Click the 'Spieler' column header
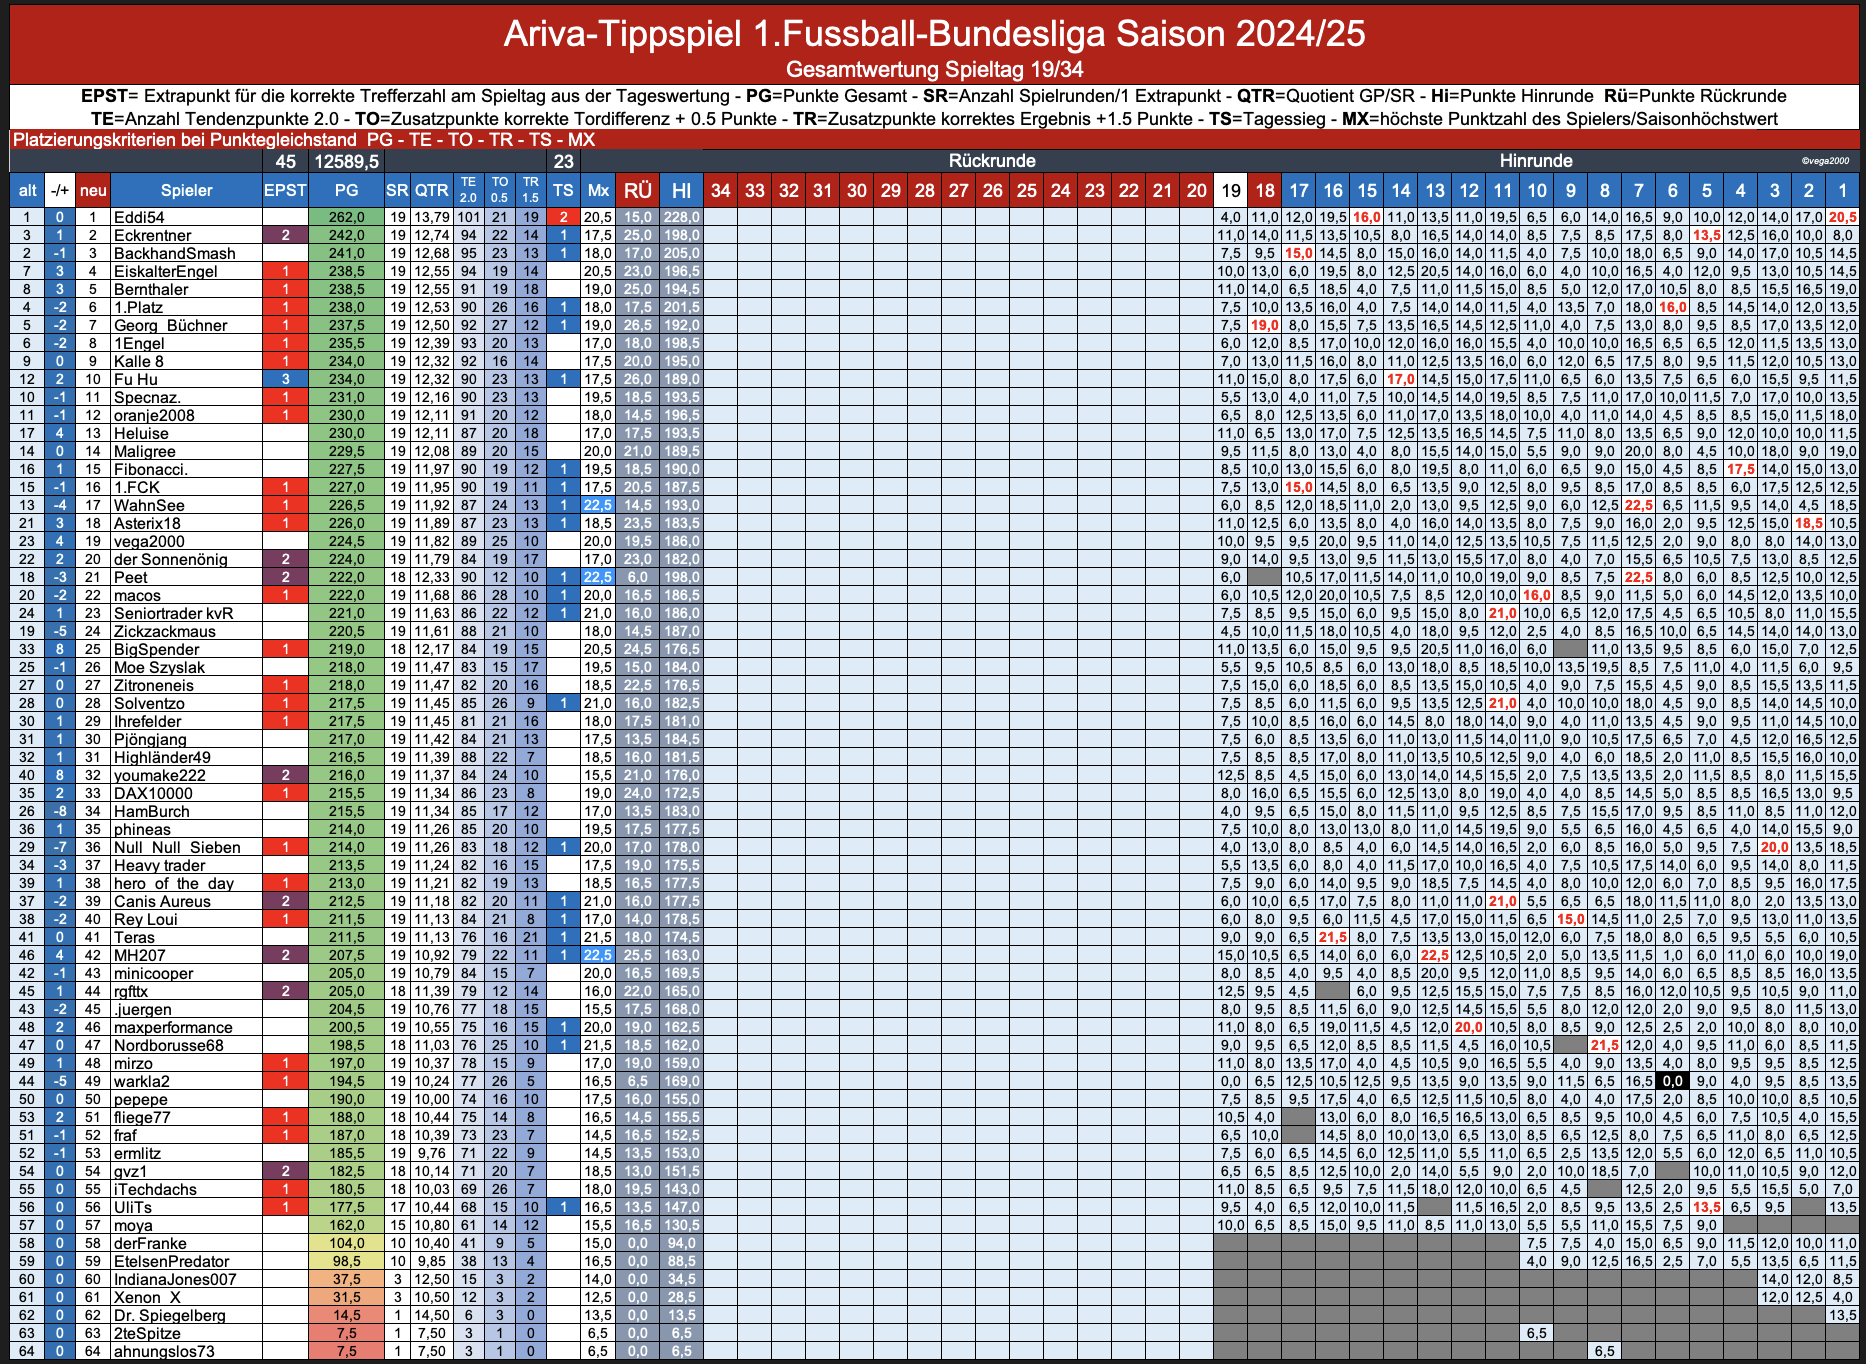 coord(186,190)
